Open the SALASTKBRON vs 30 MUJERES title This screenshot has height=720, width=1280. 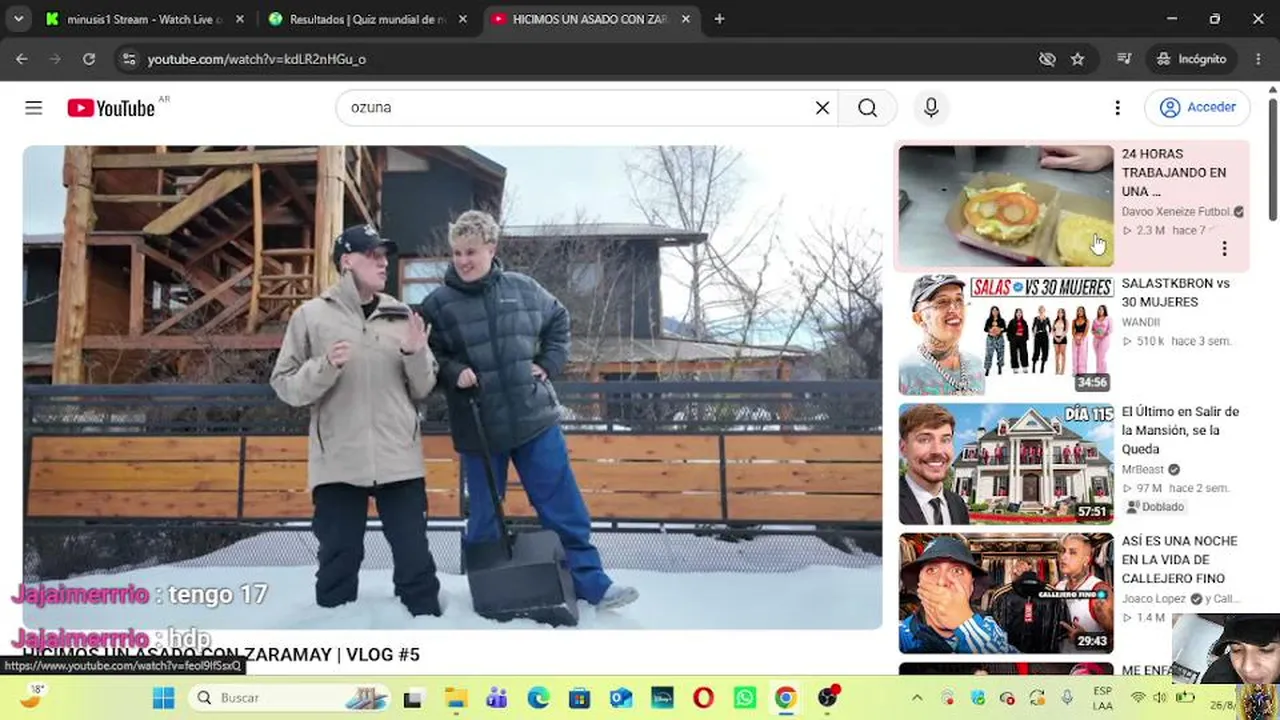point(1175,292)
